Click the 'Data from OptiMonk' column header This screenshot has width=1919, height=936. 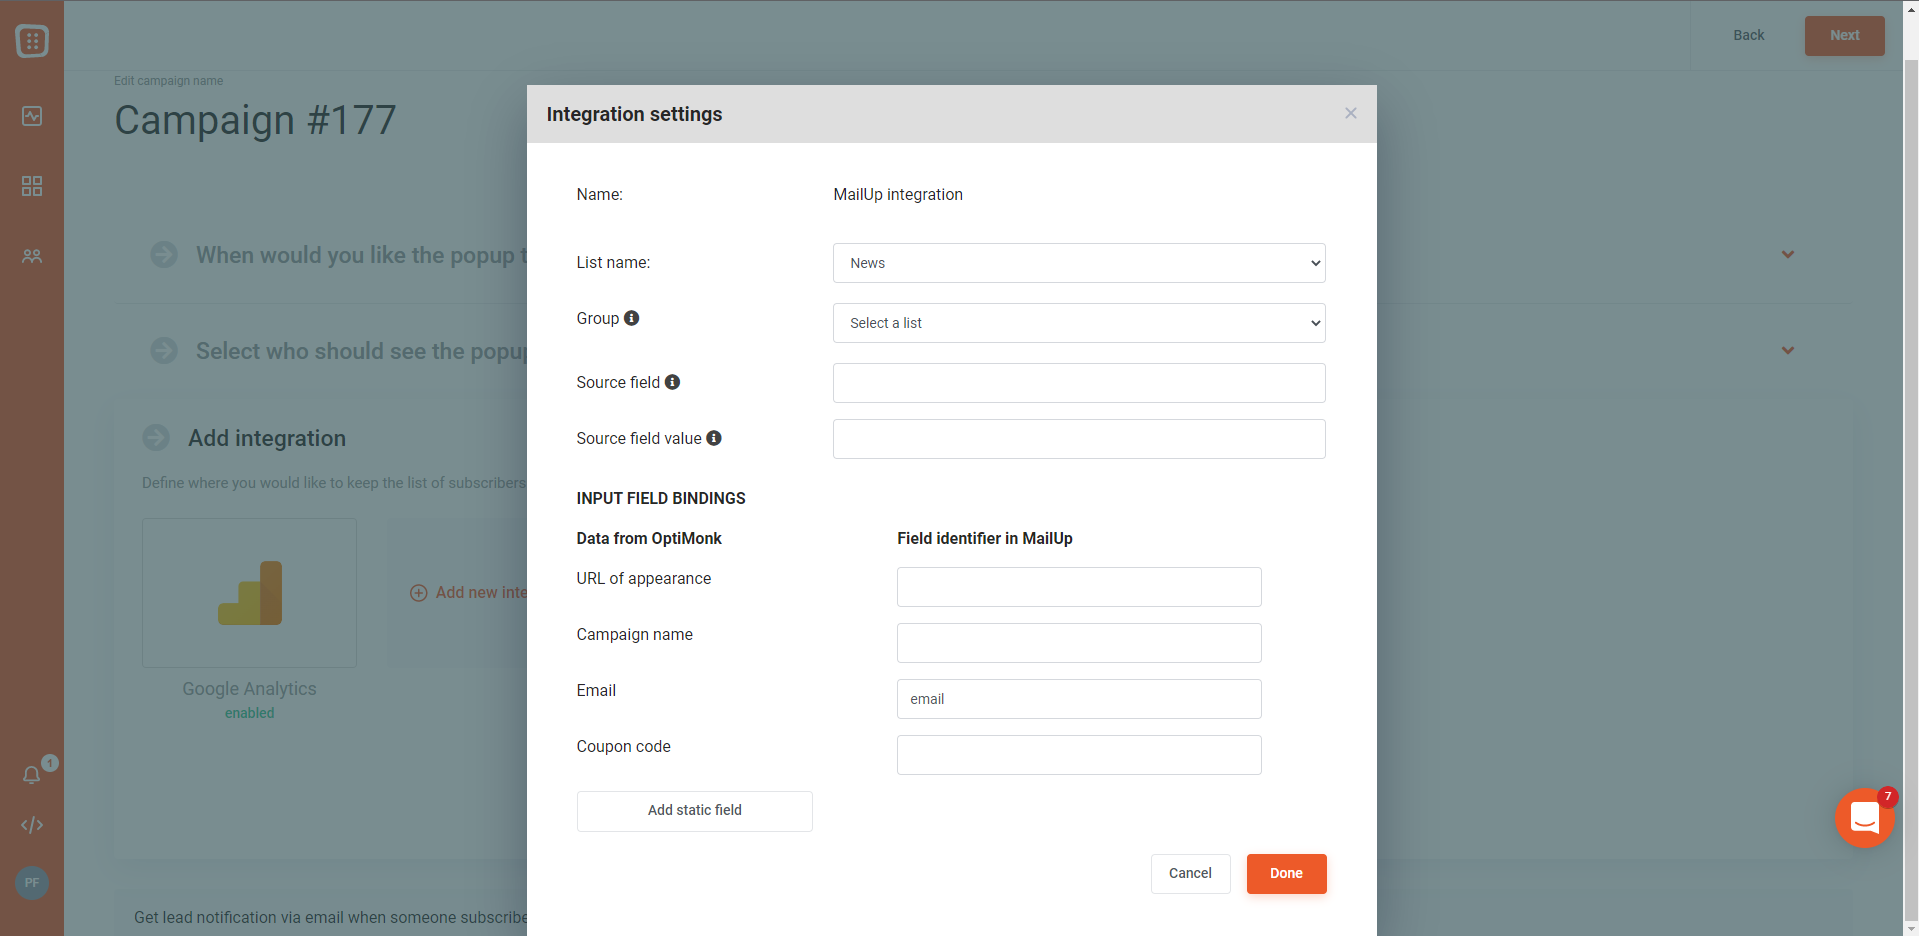pyautogui.click(x=649, y=538)
